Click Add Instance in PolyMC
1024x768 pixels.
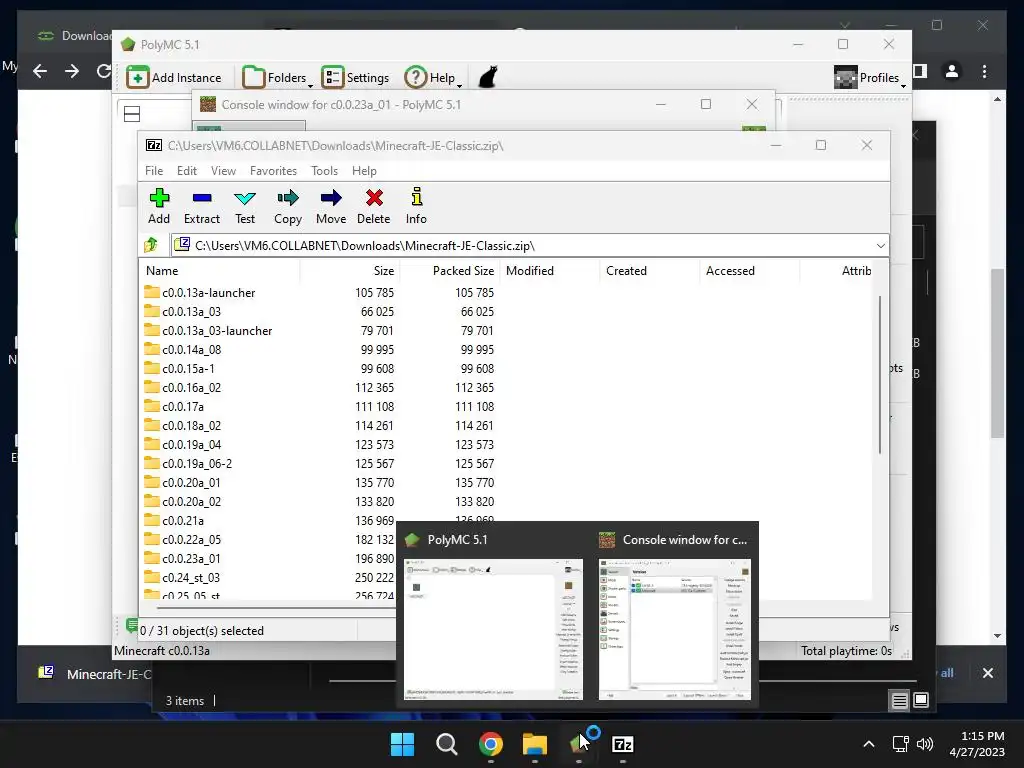pyautogui.click(x=174, y=77)
